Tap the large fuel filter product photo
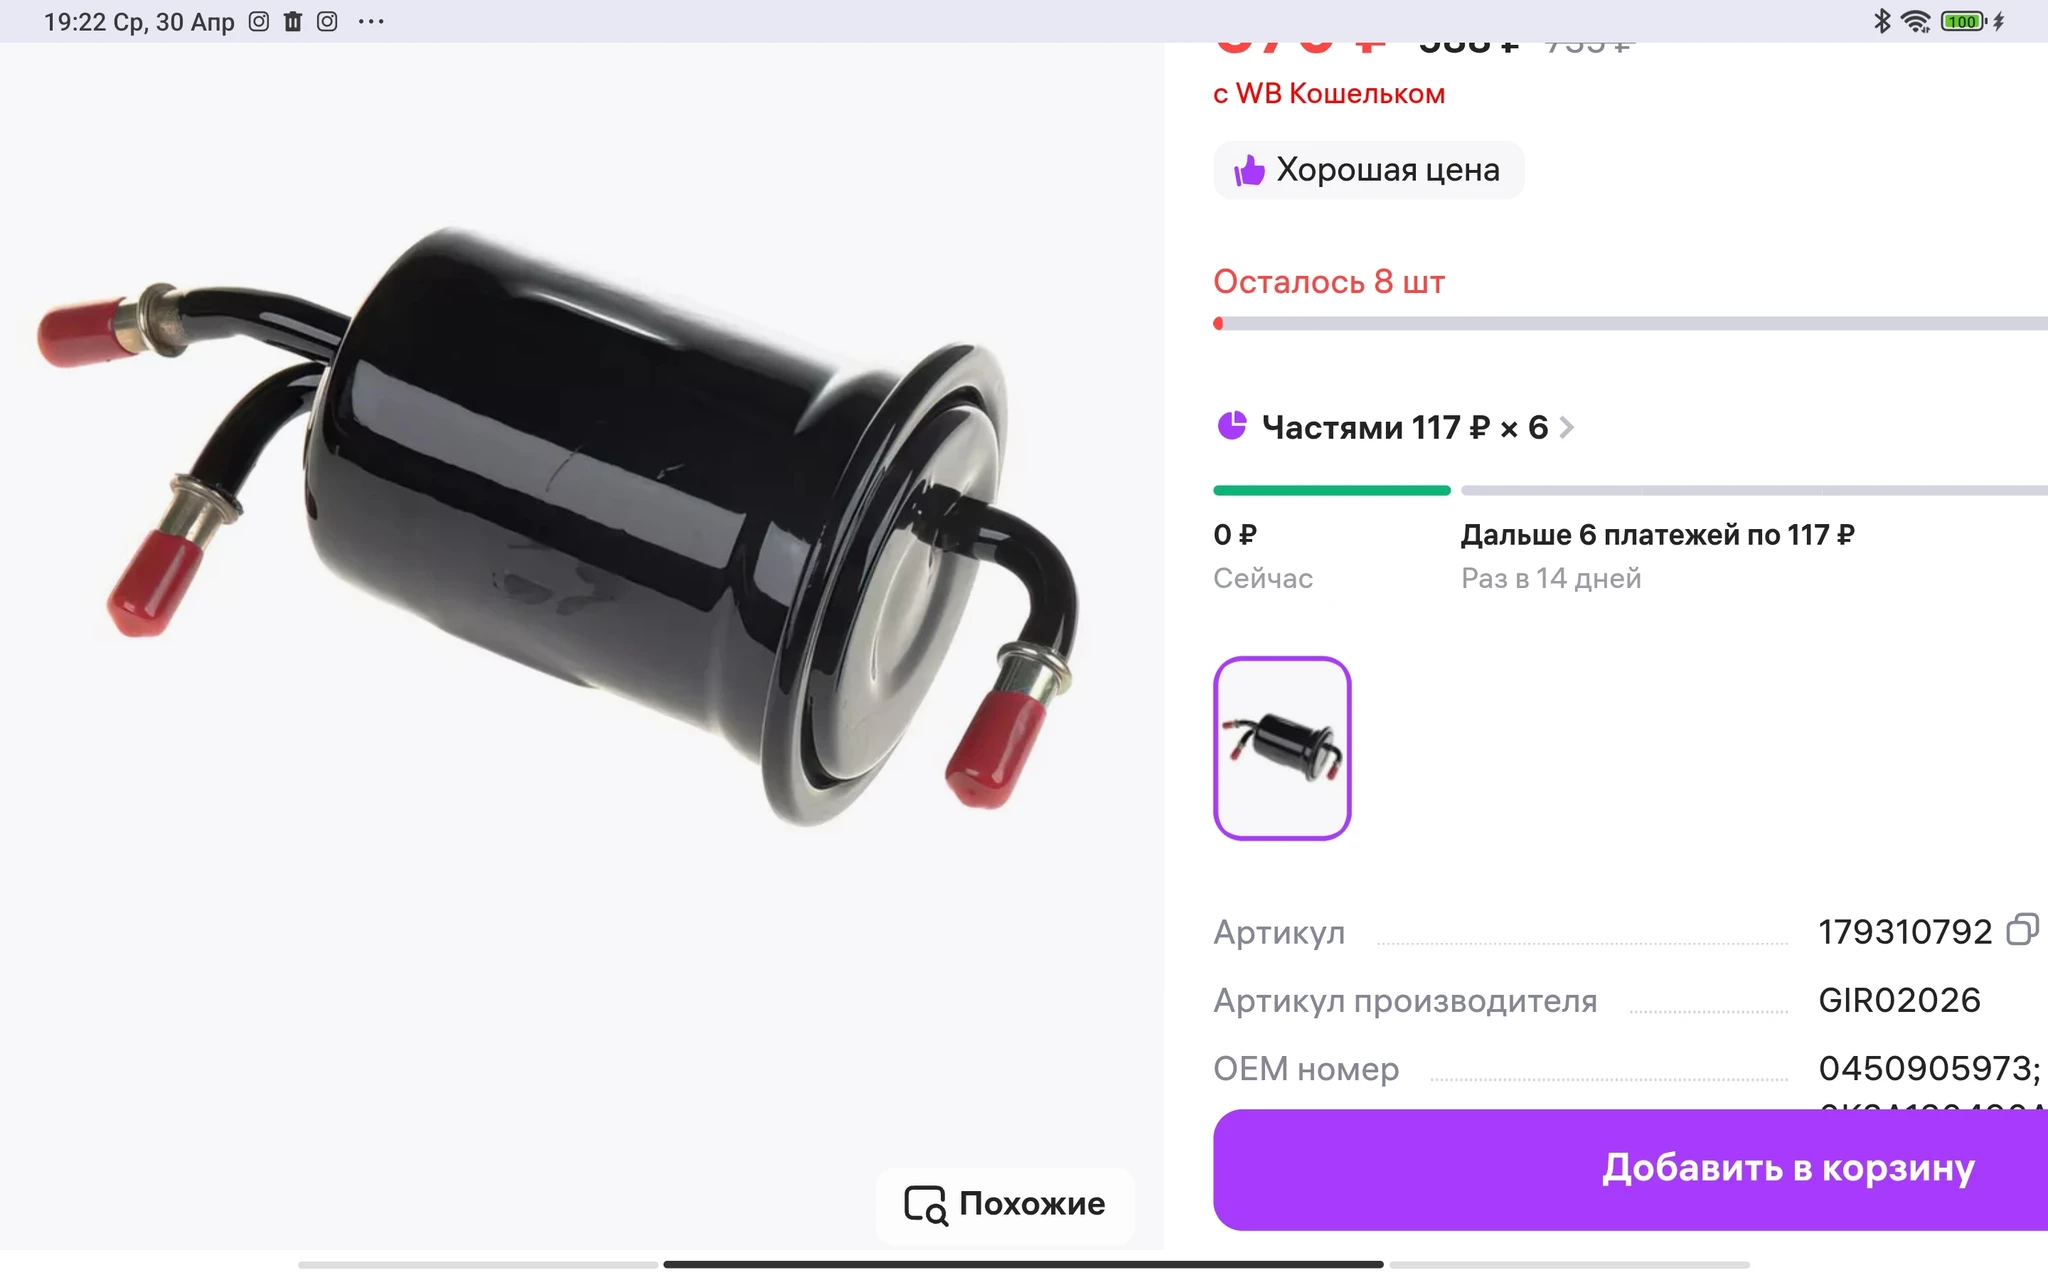 pos(560,525)
